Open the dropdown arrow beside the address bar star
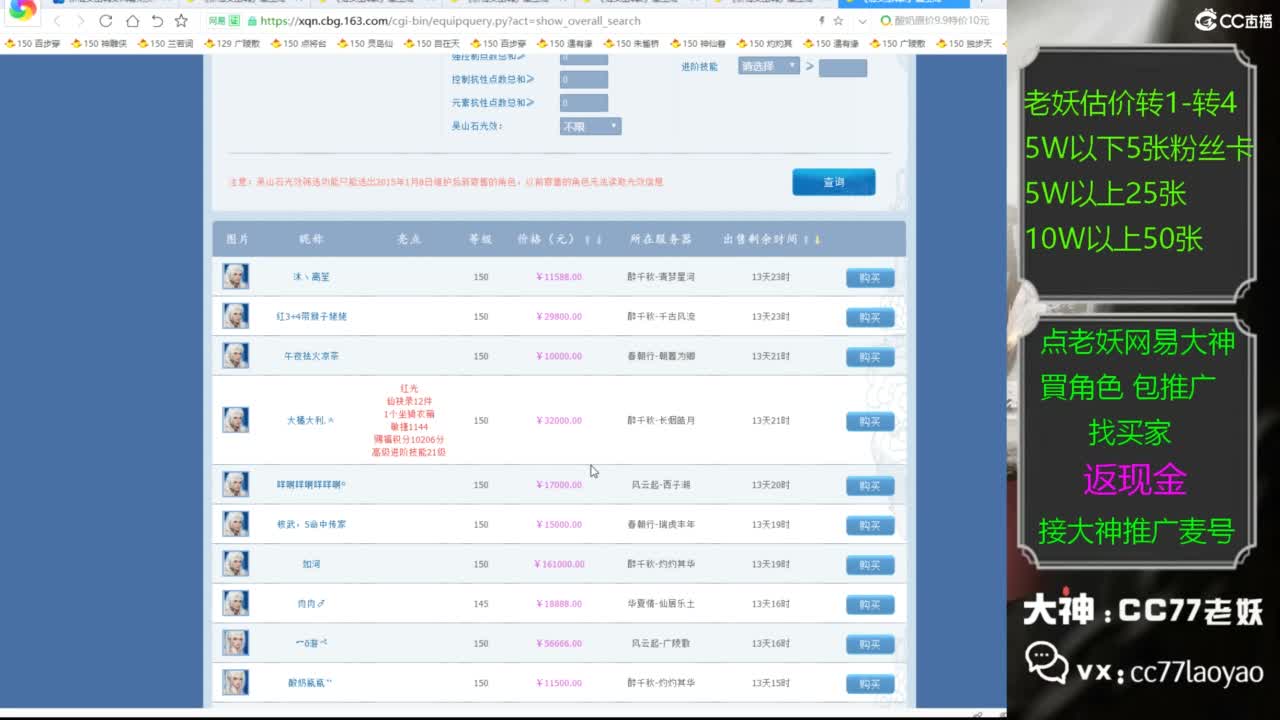Image resolution: width=1280 pixels, height=720 pixels. click(861, 21)
